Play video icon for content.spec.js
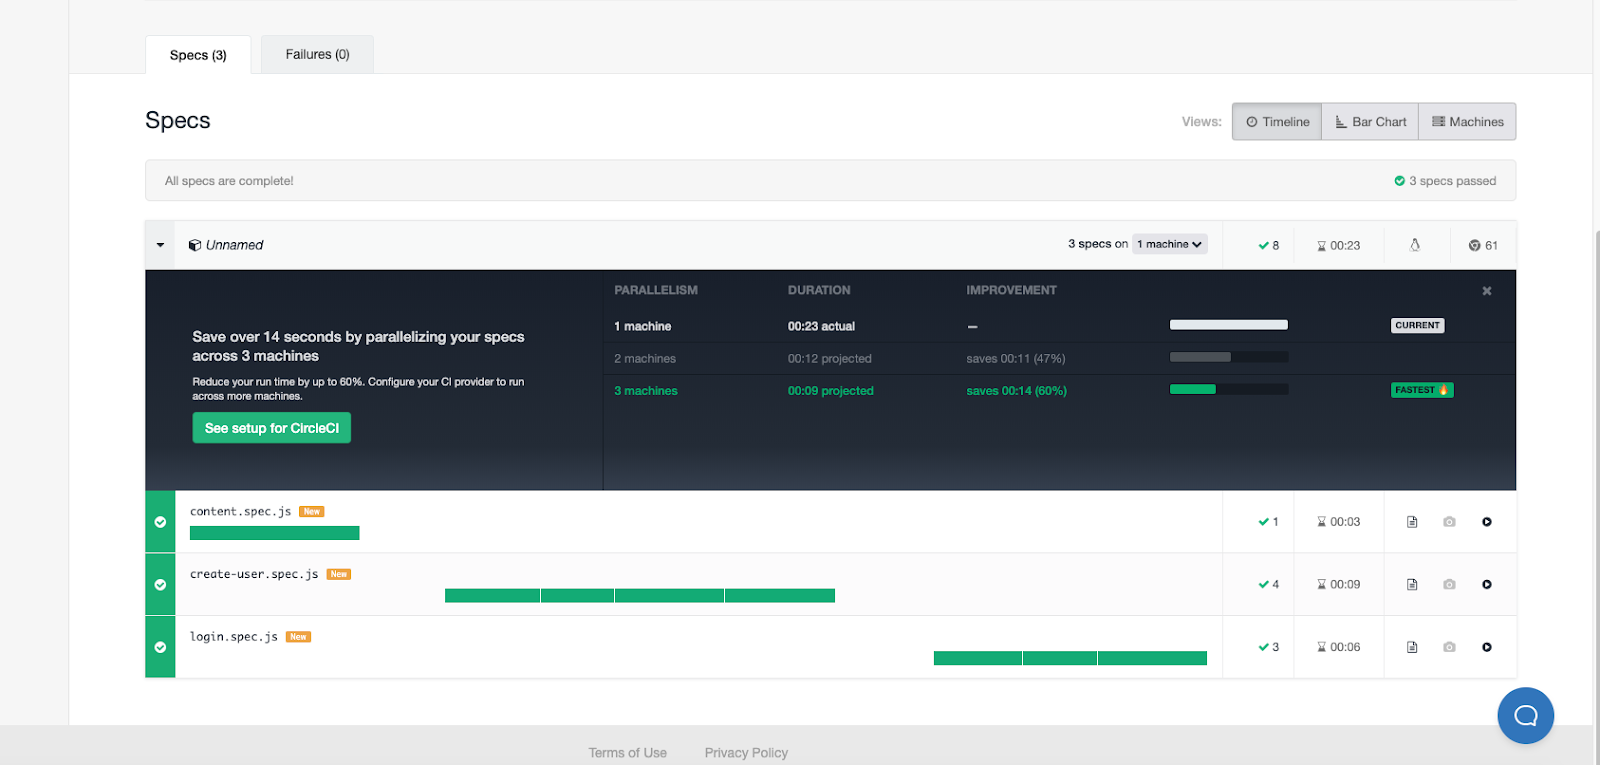 click(x=1487, y=522)
